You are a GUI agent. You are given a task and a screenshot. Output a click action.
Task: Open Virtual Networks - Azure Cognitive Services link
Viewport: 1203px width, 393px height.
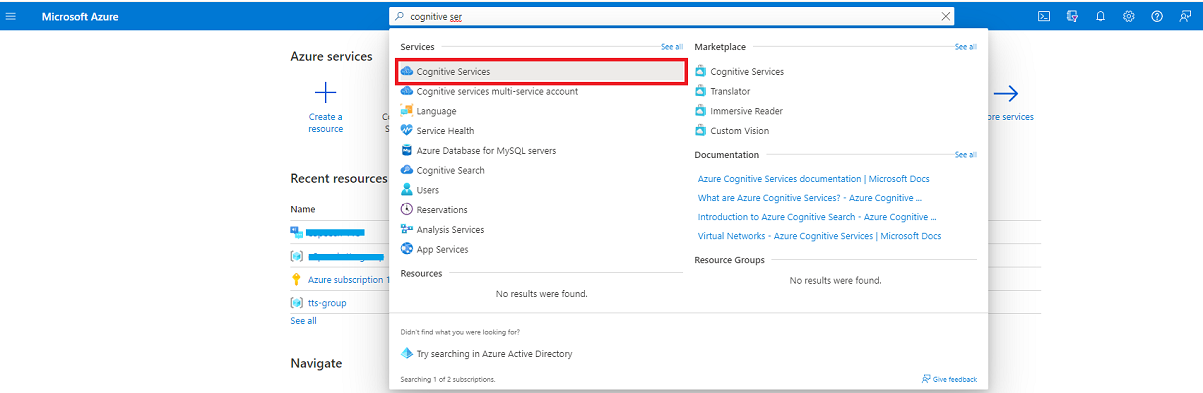click(819, 236)
